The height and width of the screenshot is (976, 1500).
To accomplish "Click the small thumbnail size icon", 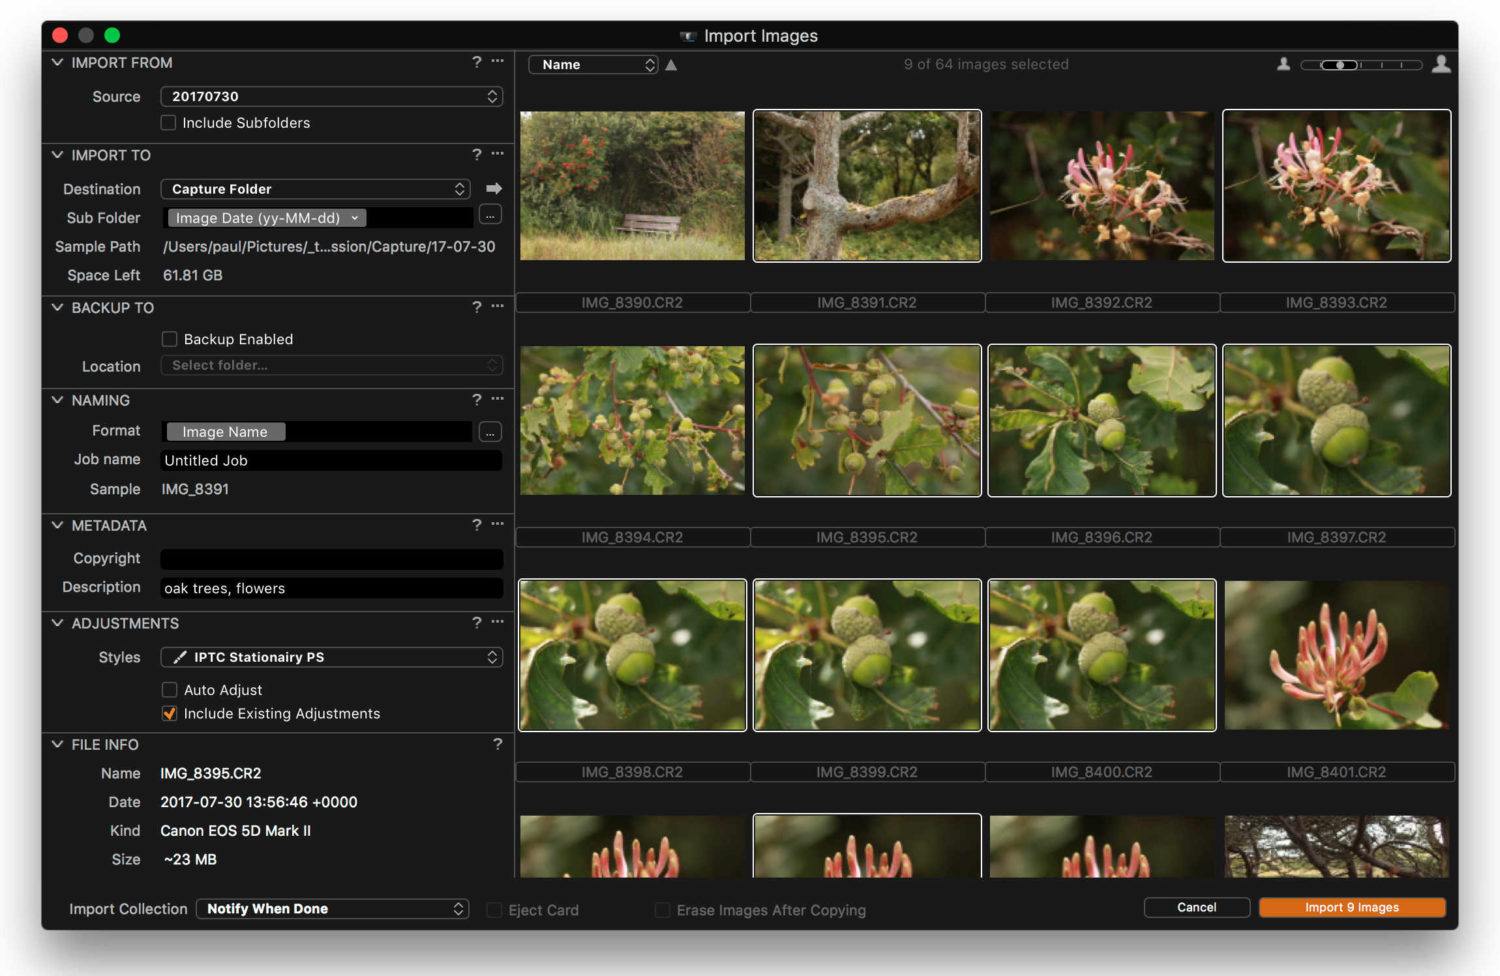I will pos(1283,63).
